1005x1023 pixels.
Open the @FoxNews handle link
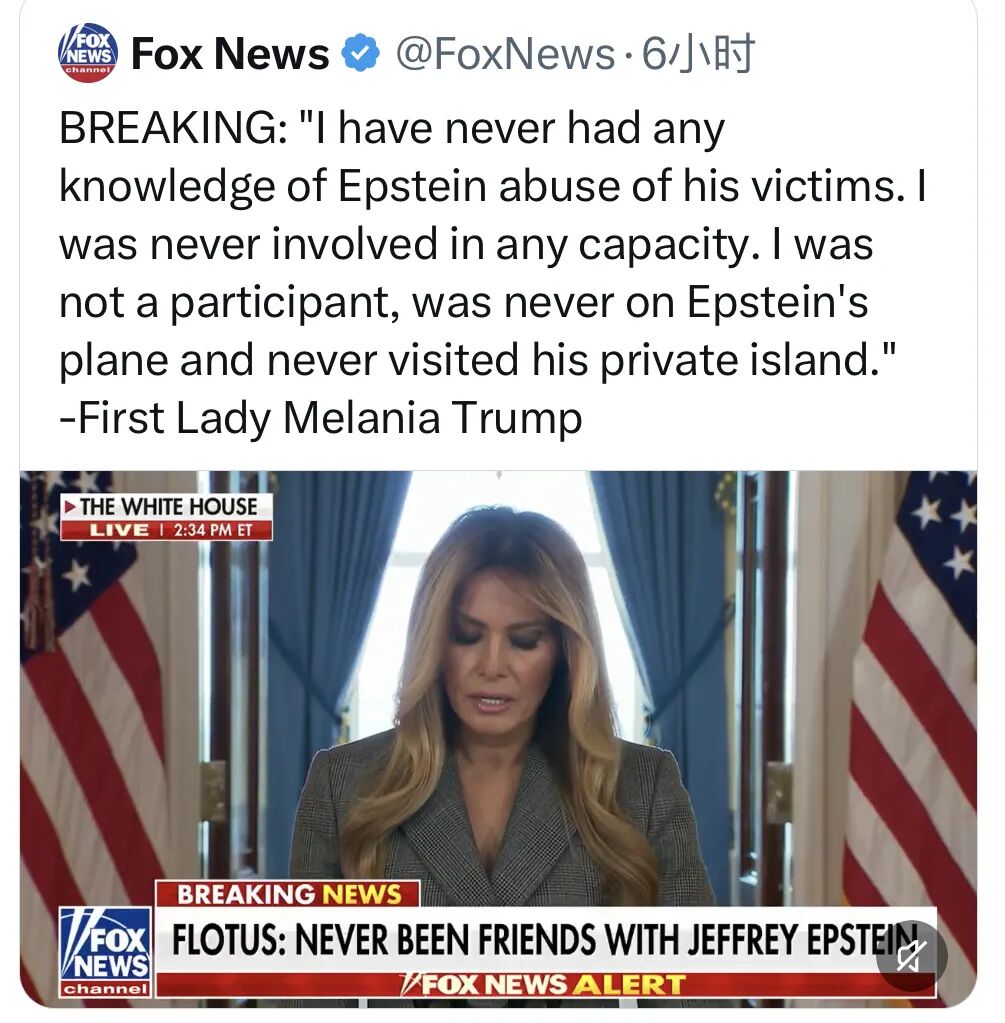click(x=504, y=53)
